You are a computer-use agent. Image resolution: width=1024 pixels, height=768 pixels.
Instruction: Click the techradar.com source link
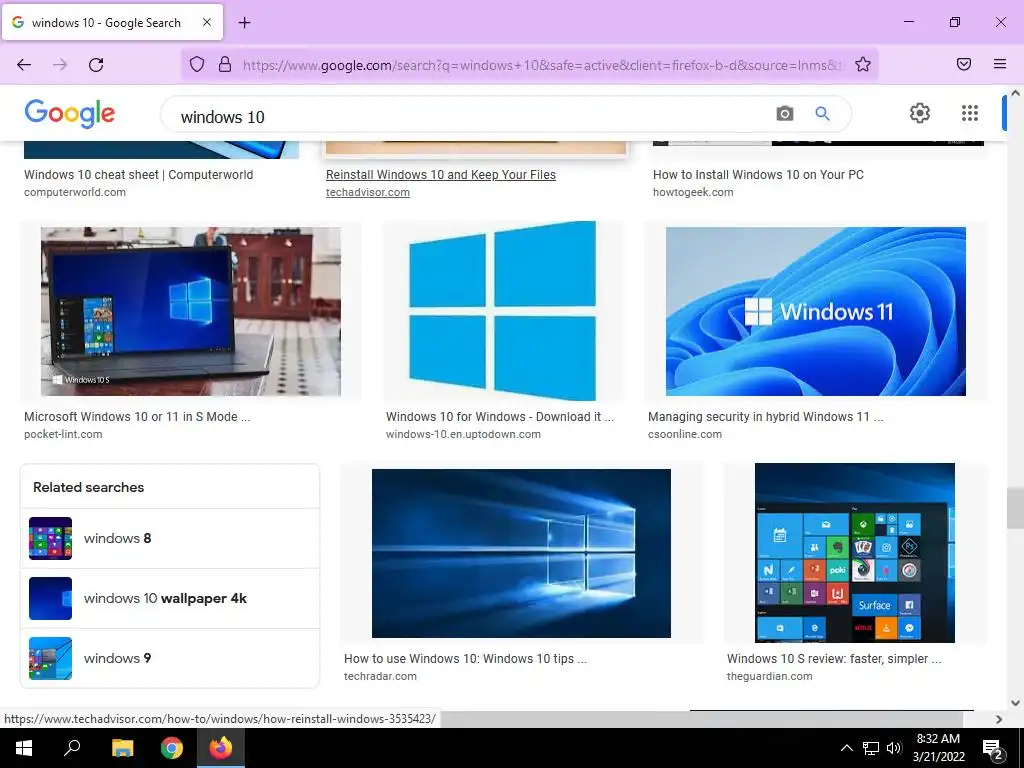coord(380,677)
